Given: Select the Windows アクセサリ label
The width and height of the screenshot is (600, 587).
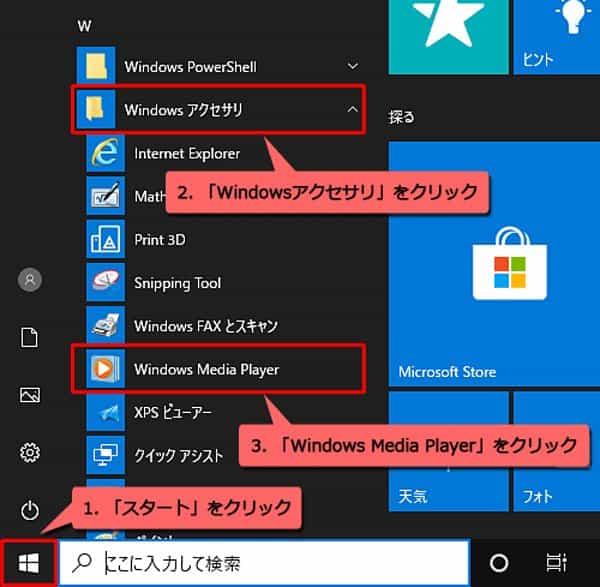Looking at the screenshot, I should [184, 110].
